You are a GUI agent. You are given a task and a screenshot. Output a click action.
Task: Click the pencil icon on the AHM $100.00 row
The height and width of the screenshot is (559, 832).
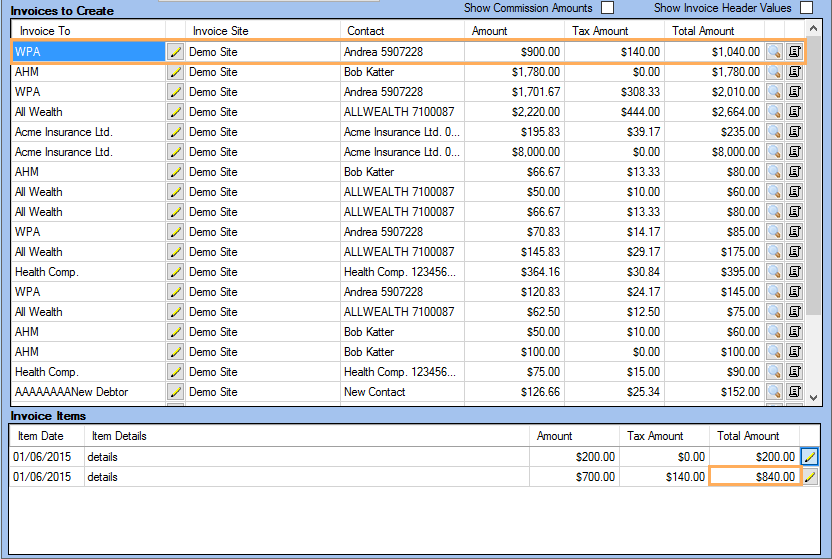[x=175, y=352]
